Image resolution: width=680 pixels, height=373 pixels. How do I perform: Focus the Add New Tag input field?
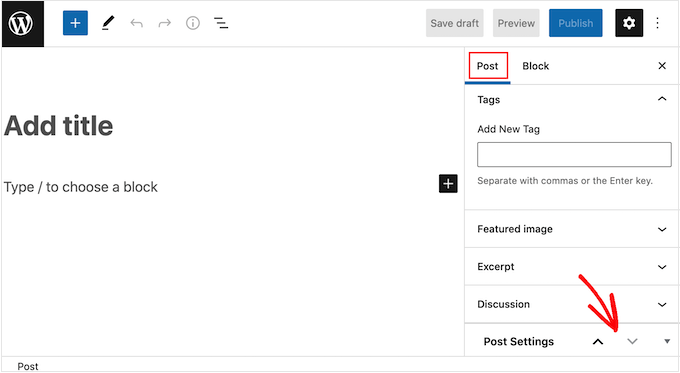(574, 154)
